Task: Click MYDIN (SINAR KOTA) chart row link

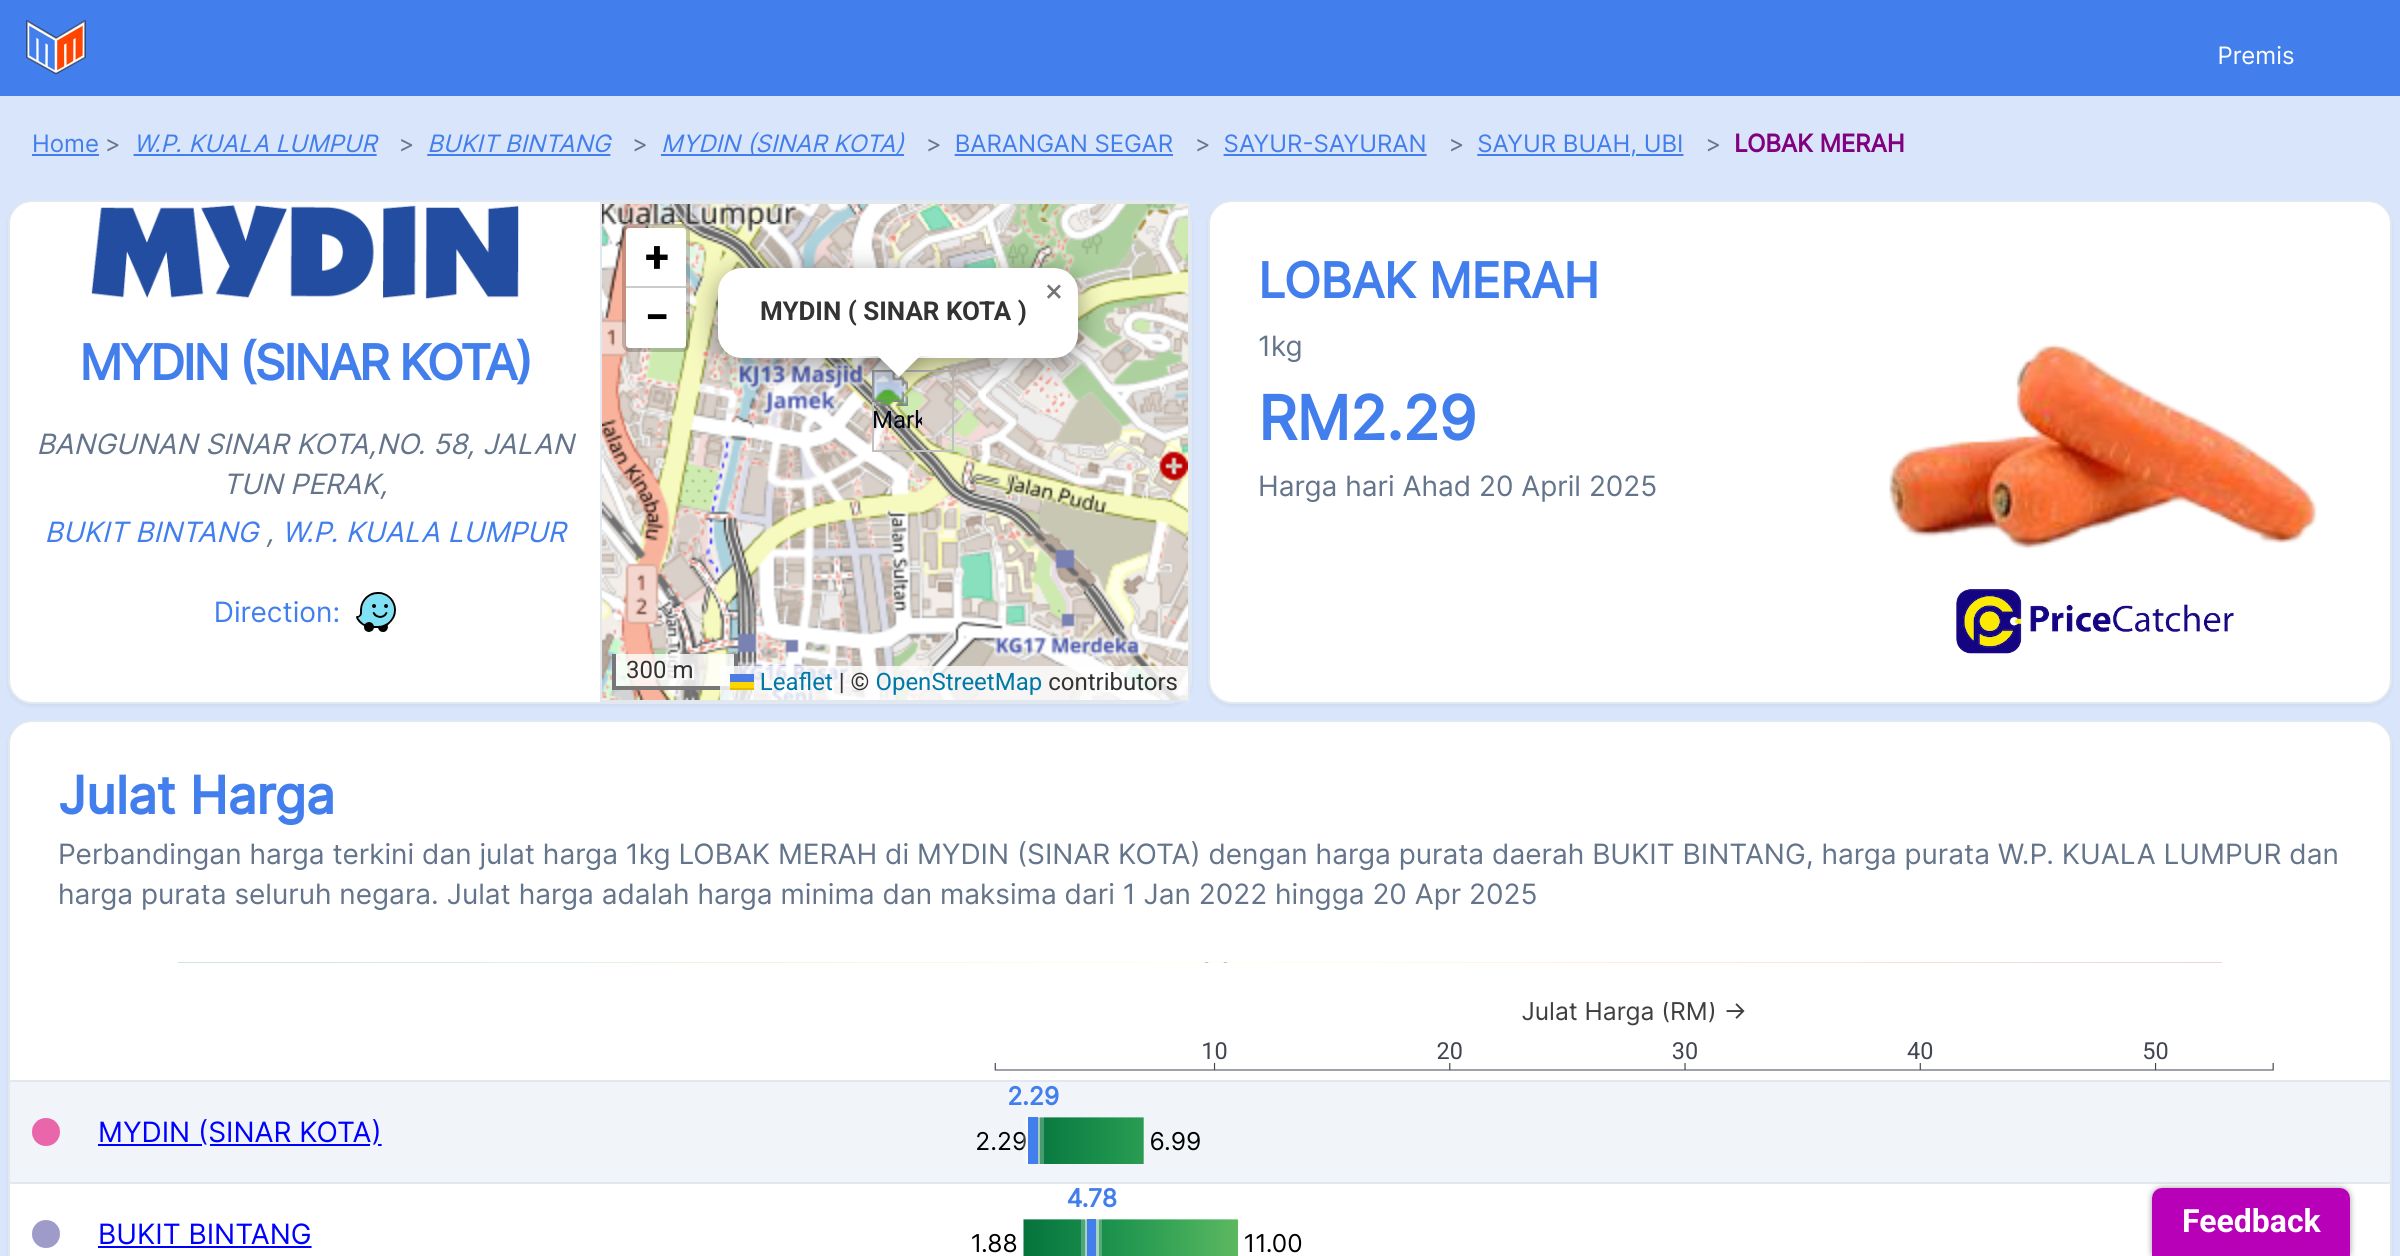Action: click(x=239, y=1132)
